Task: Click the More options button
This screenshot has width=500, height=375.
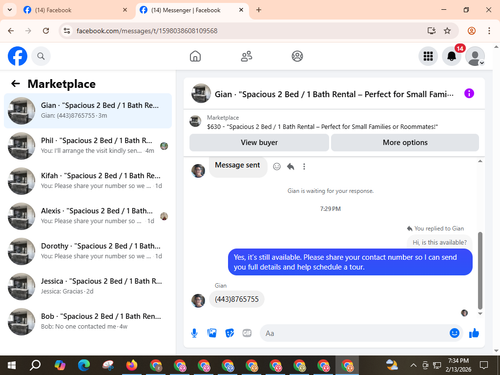Action: coord(405,142)
